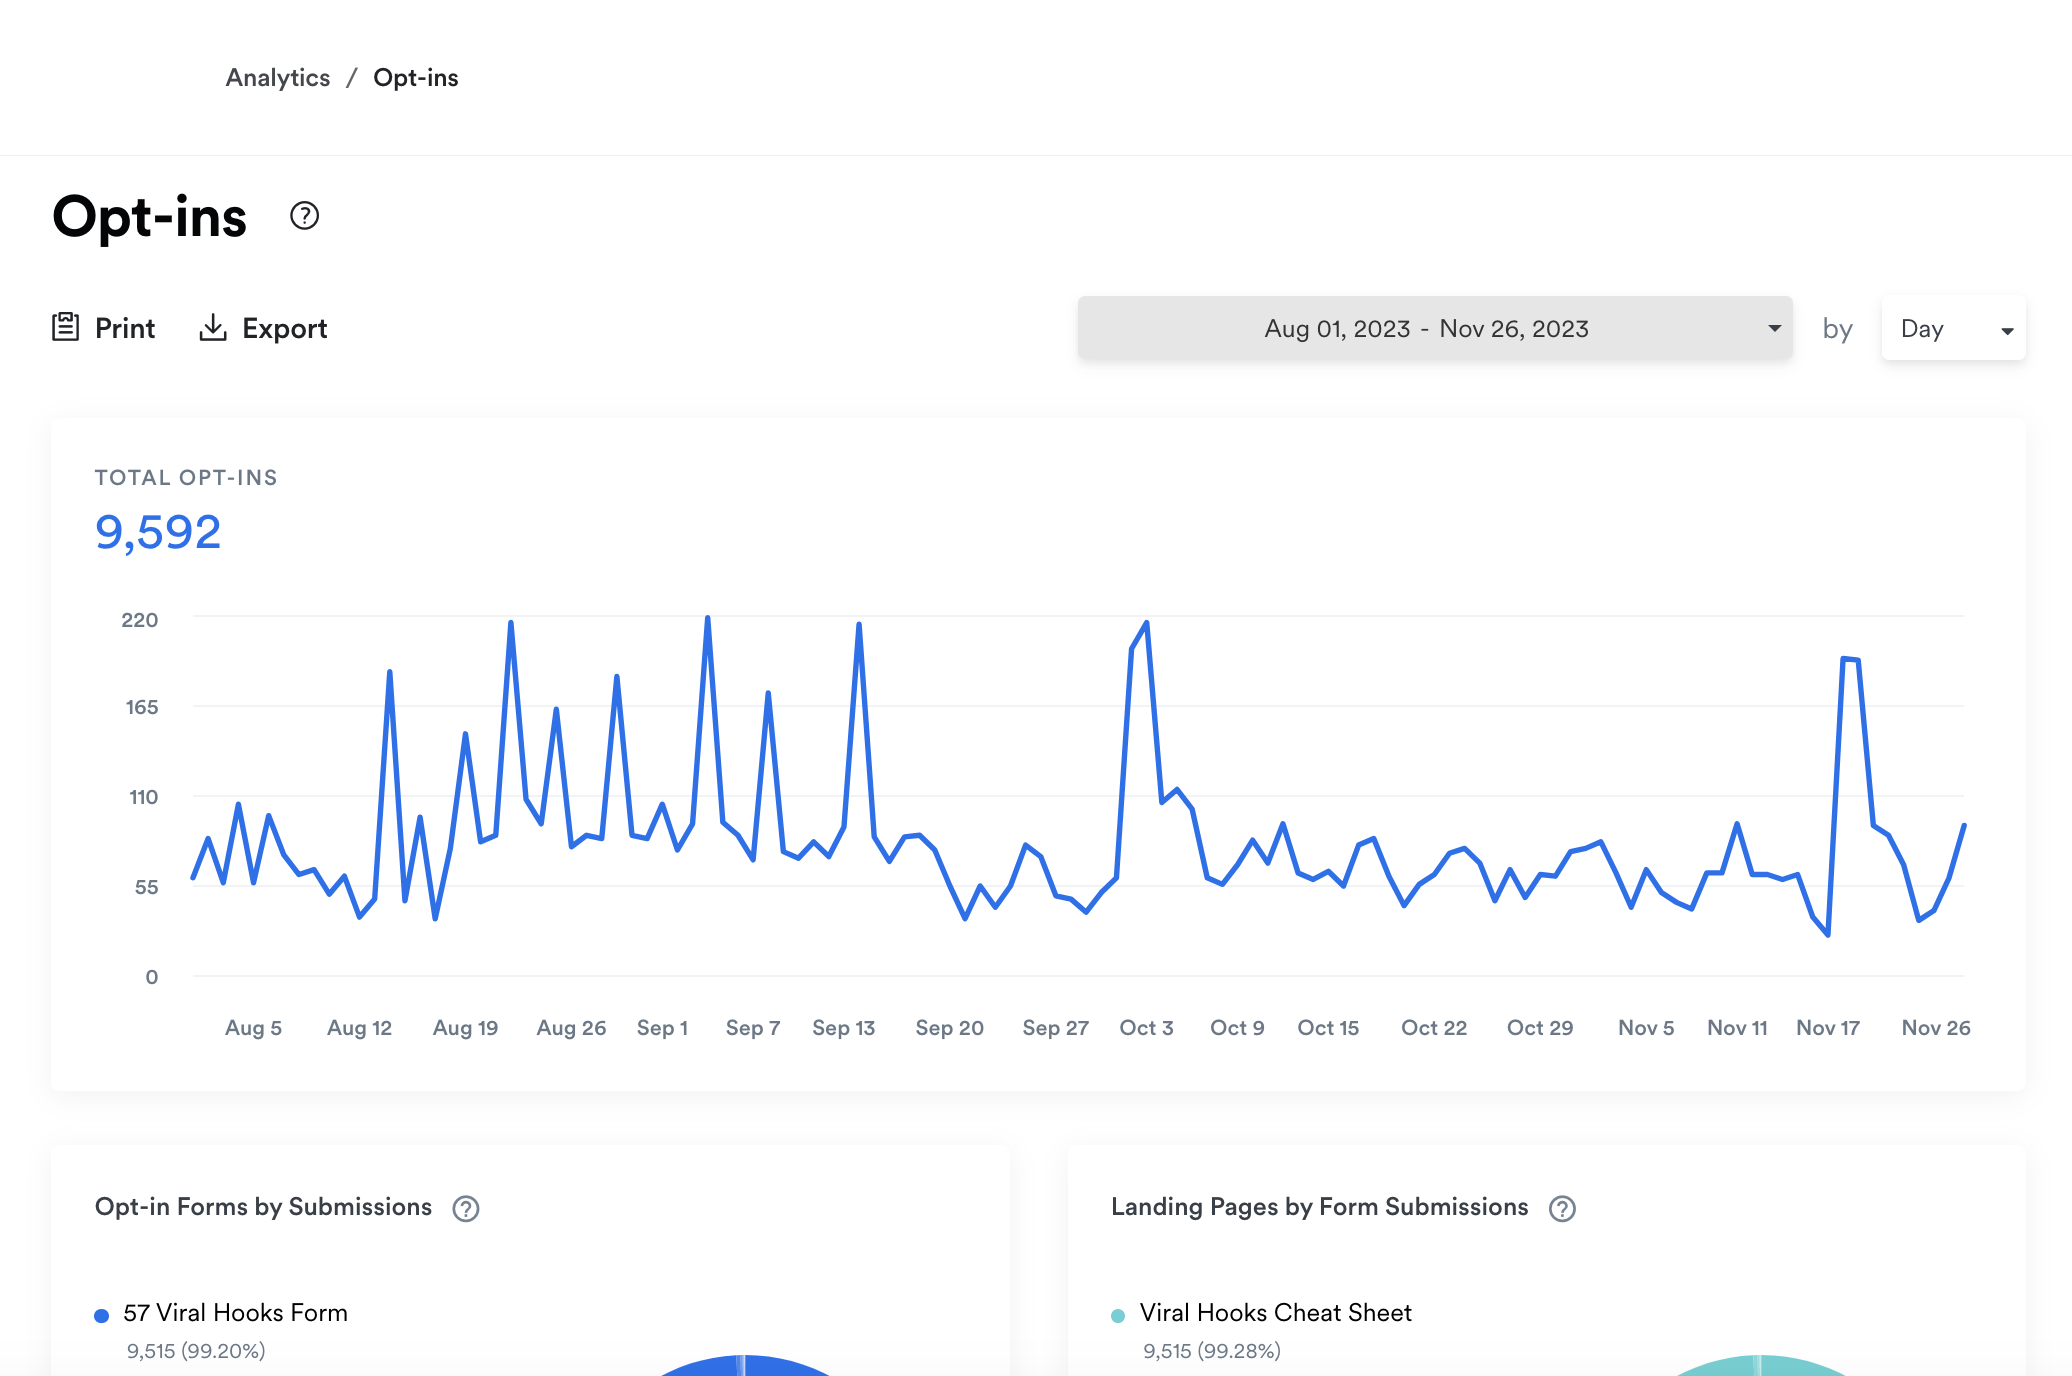This screenshot has width=2072, height=1376.
Task: Click the Viral Hooks Cheat Sheet legend entry
Action: [x=1275, y=1312]
